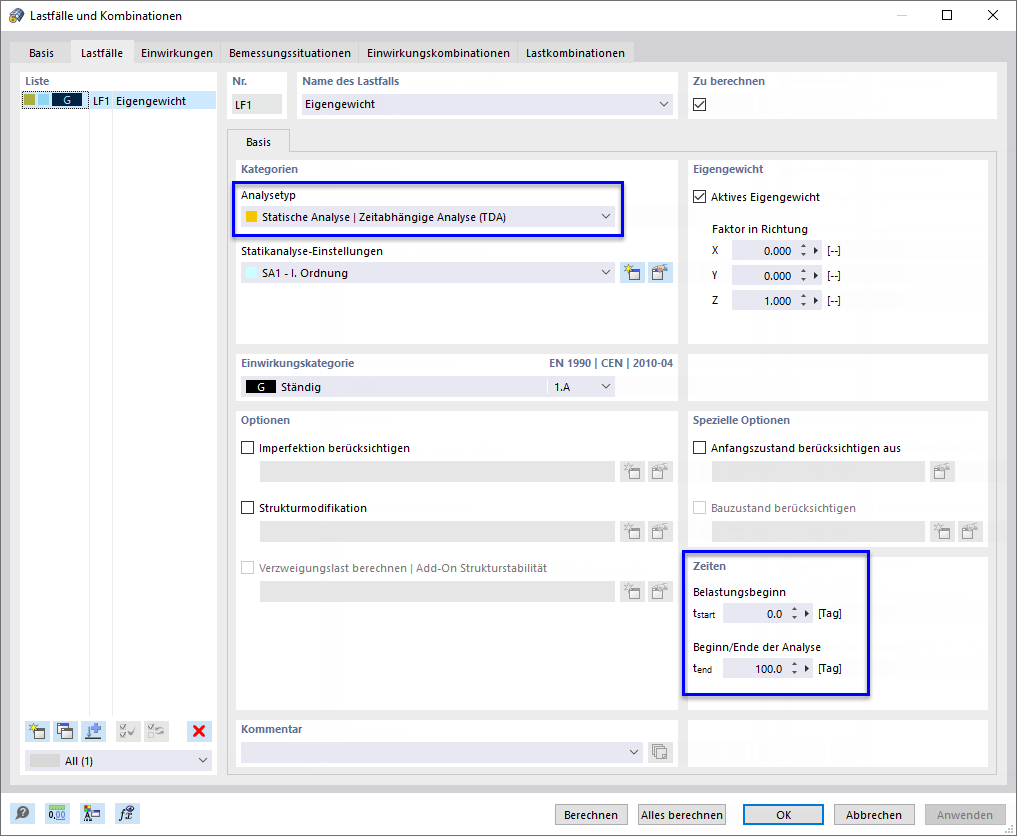Confirm dialog with OK button
Viewport: 1017px width, 836px height.
pyautogui.click(x=783, y=814)
